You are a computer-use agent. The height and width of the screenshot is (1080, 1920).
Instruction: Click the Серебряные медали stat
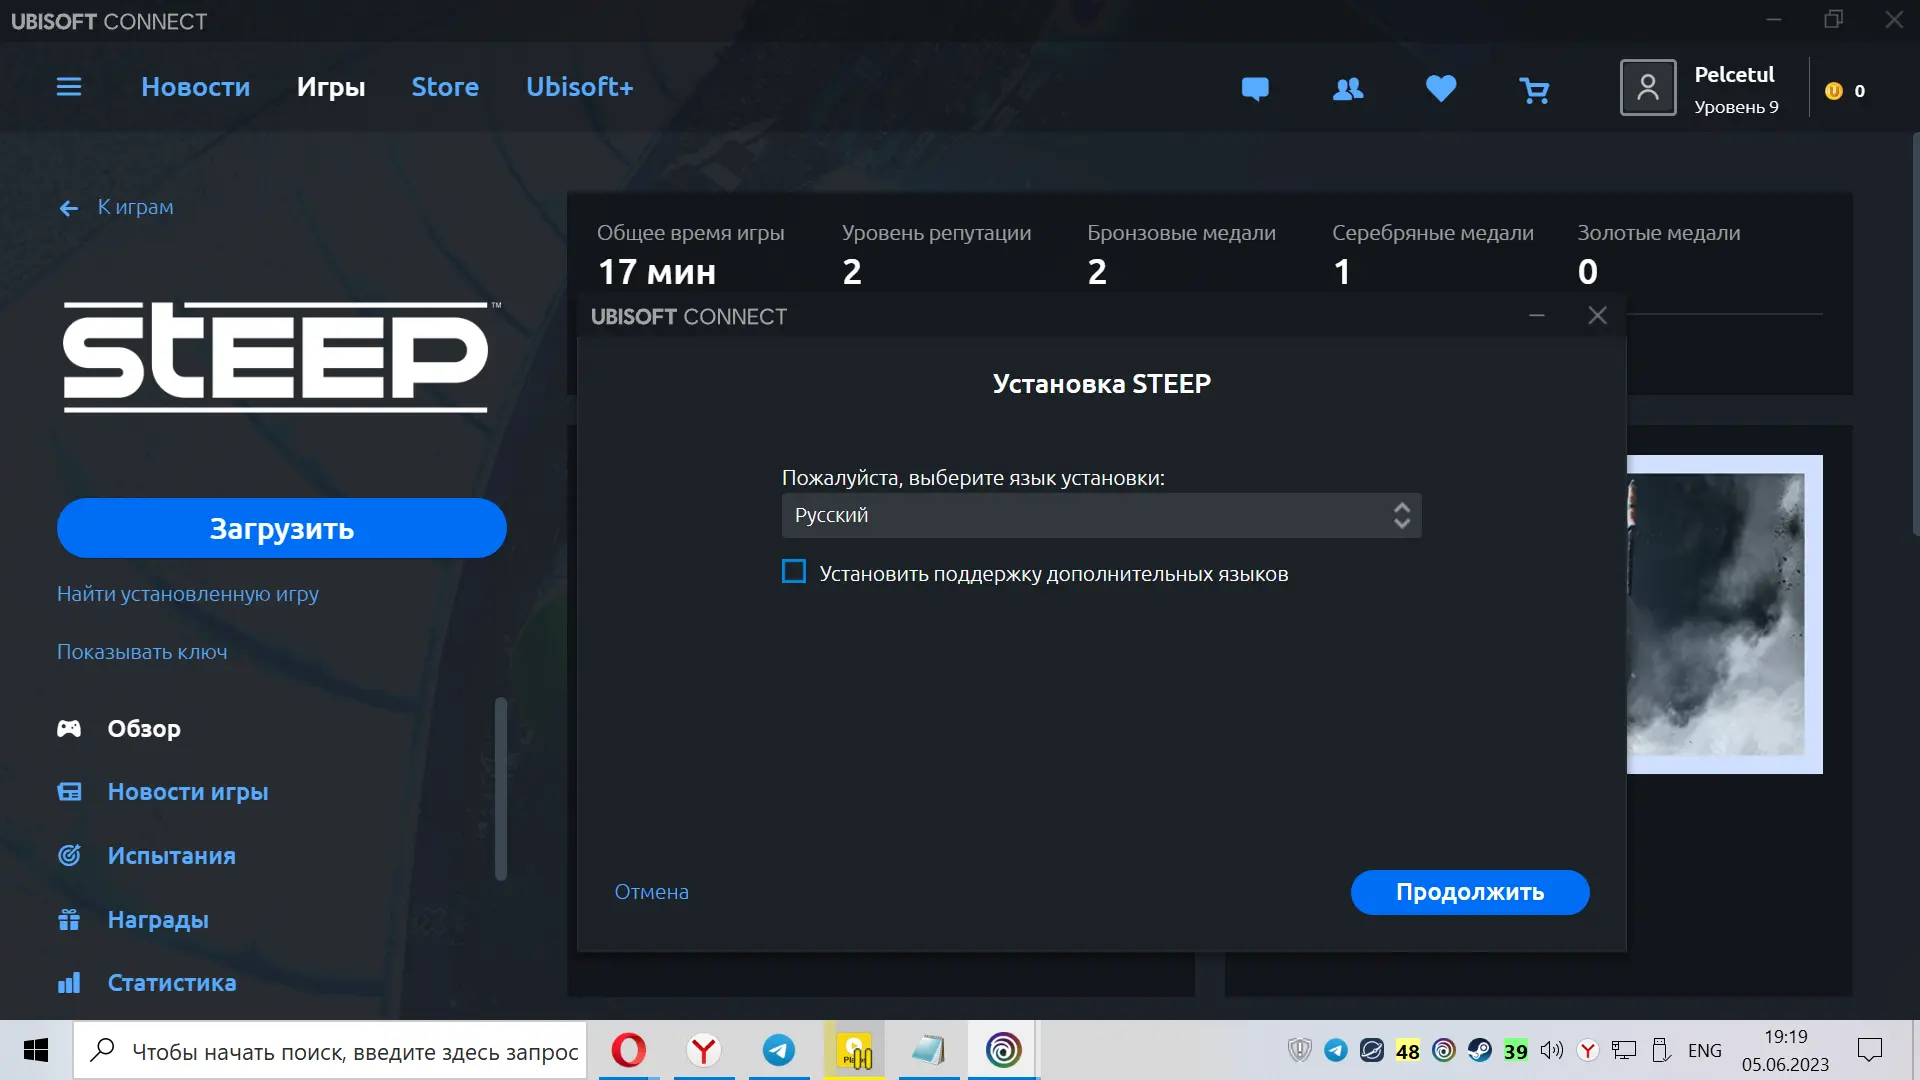pyautogui.click(x=1432, y=254)
